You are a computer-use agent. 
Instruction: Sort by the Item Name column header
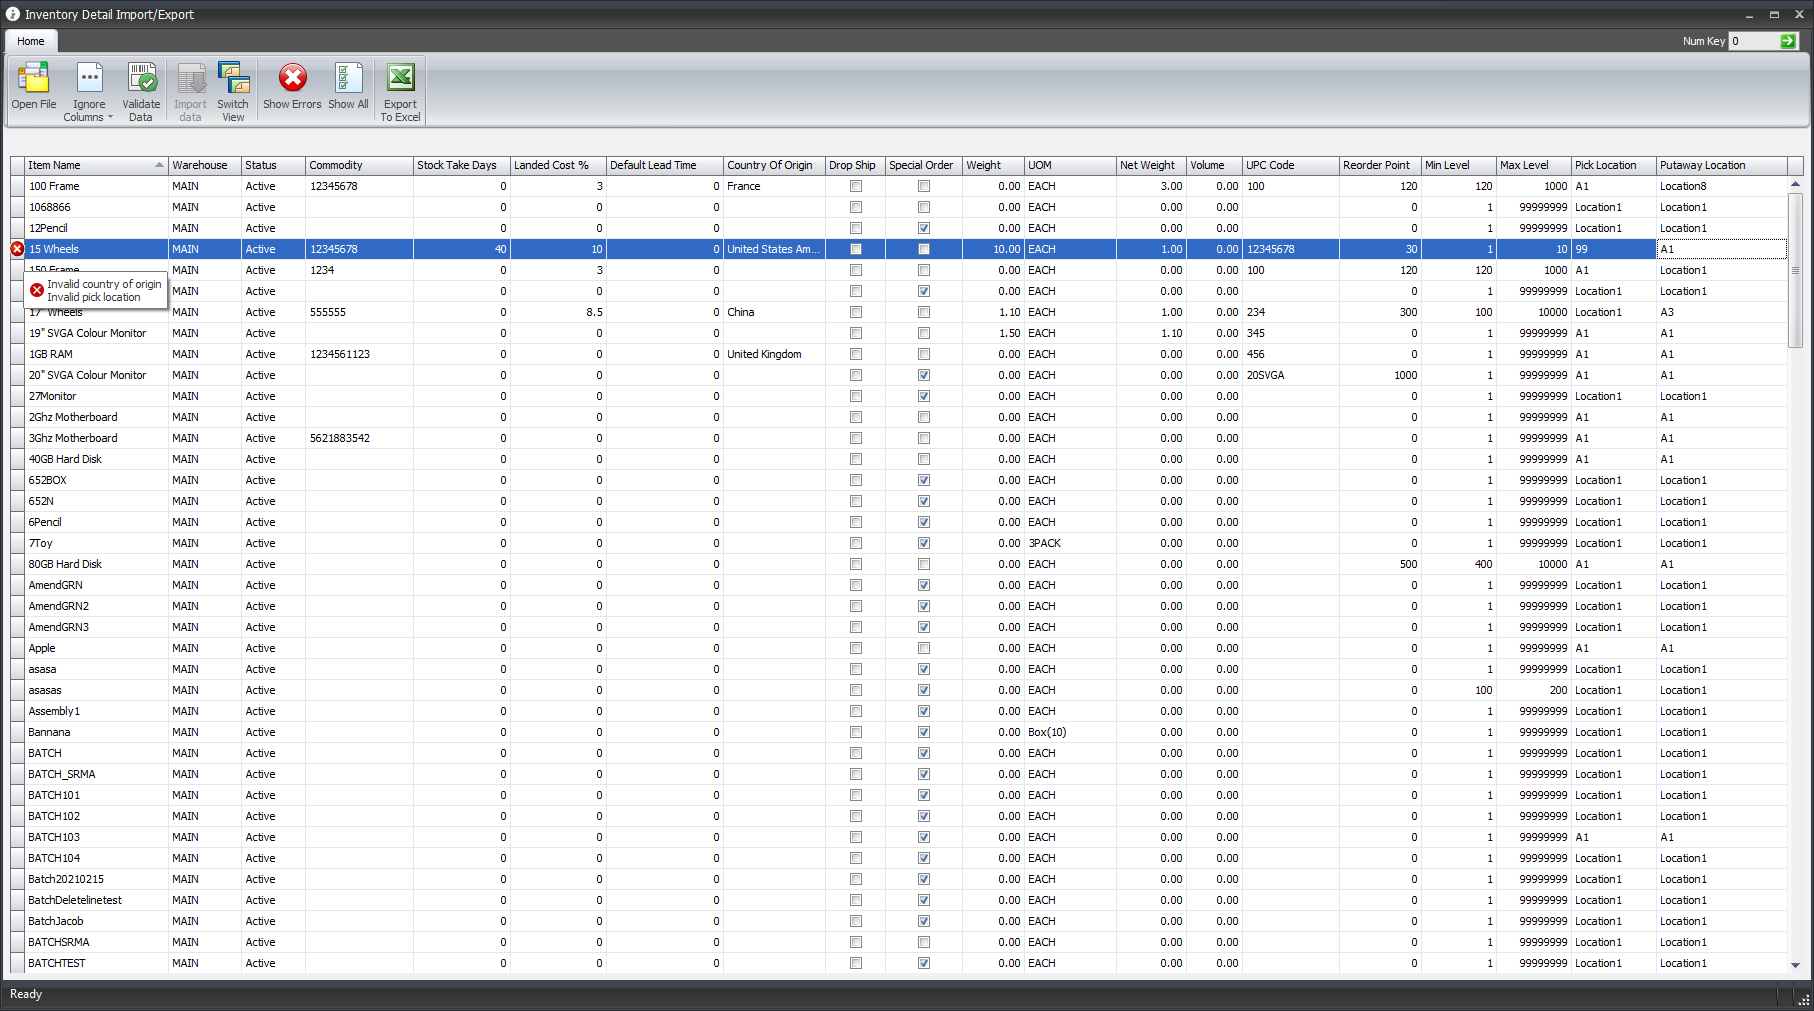click(90, 165)
